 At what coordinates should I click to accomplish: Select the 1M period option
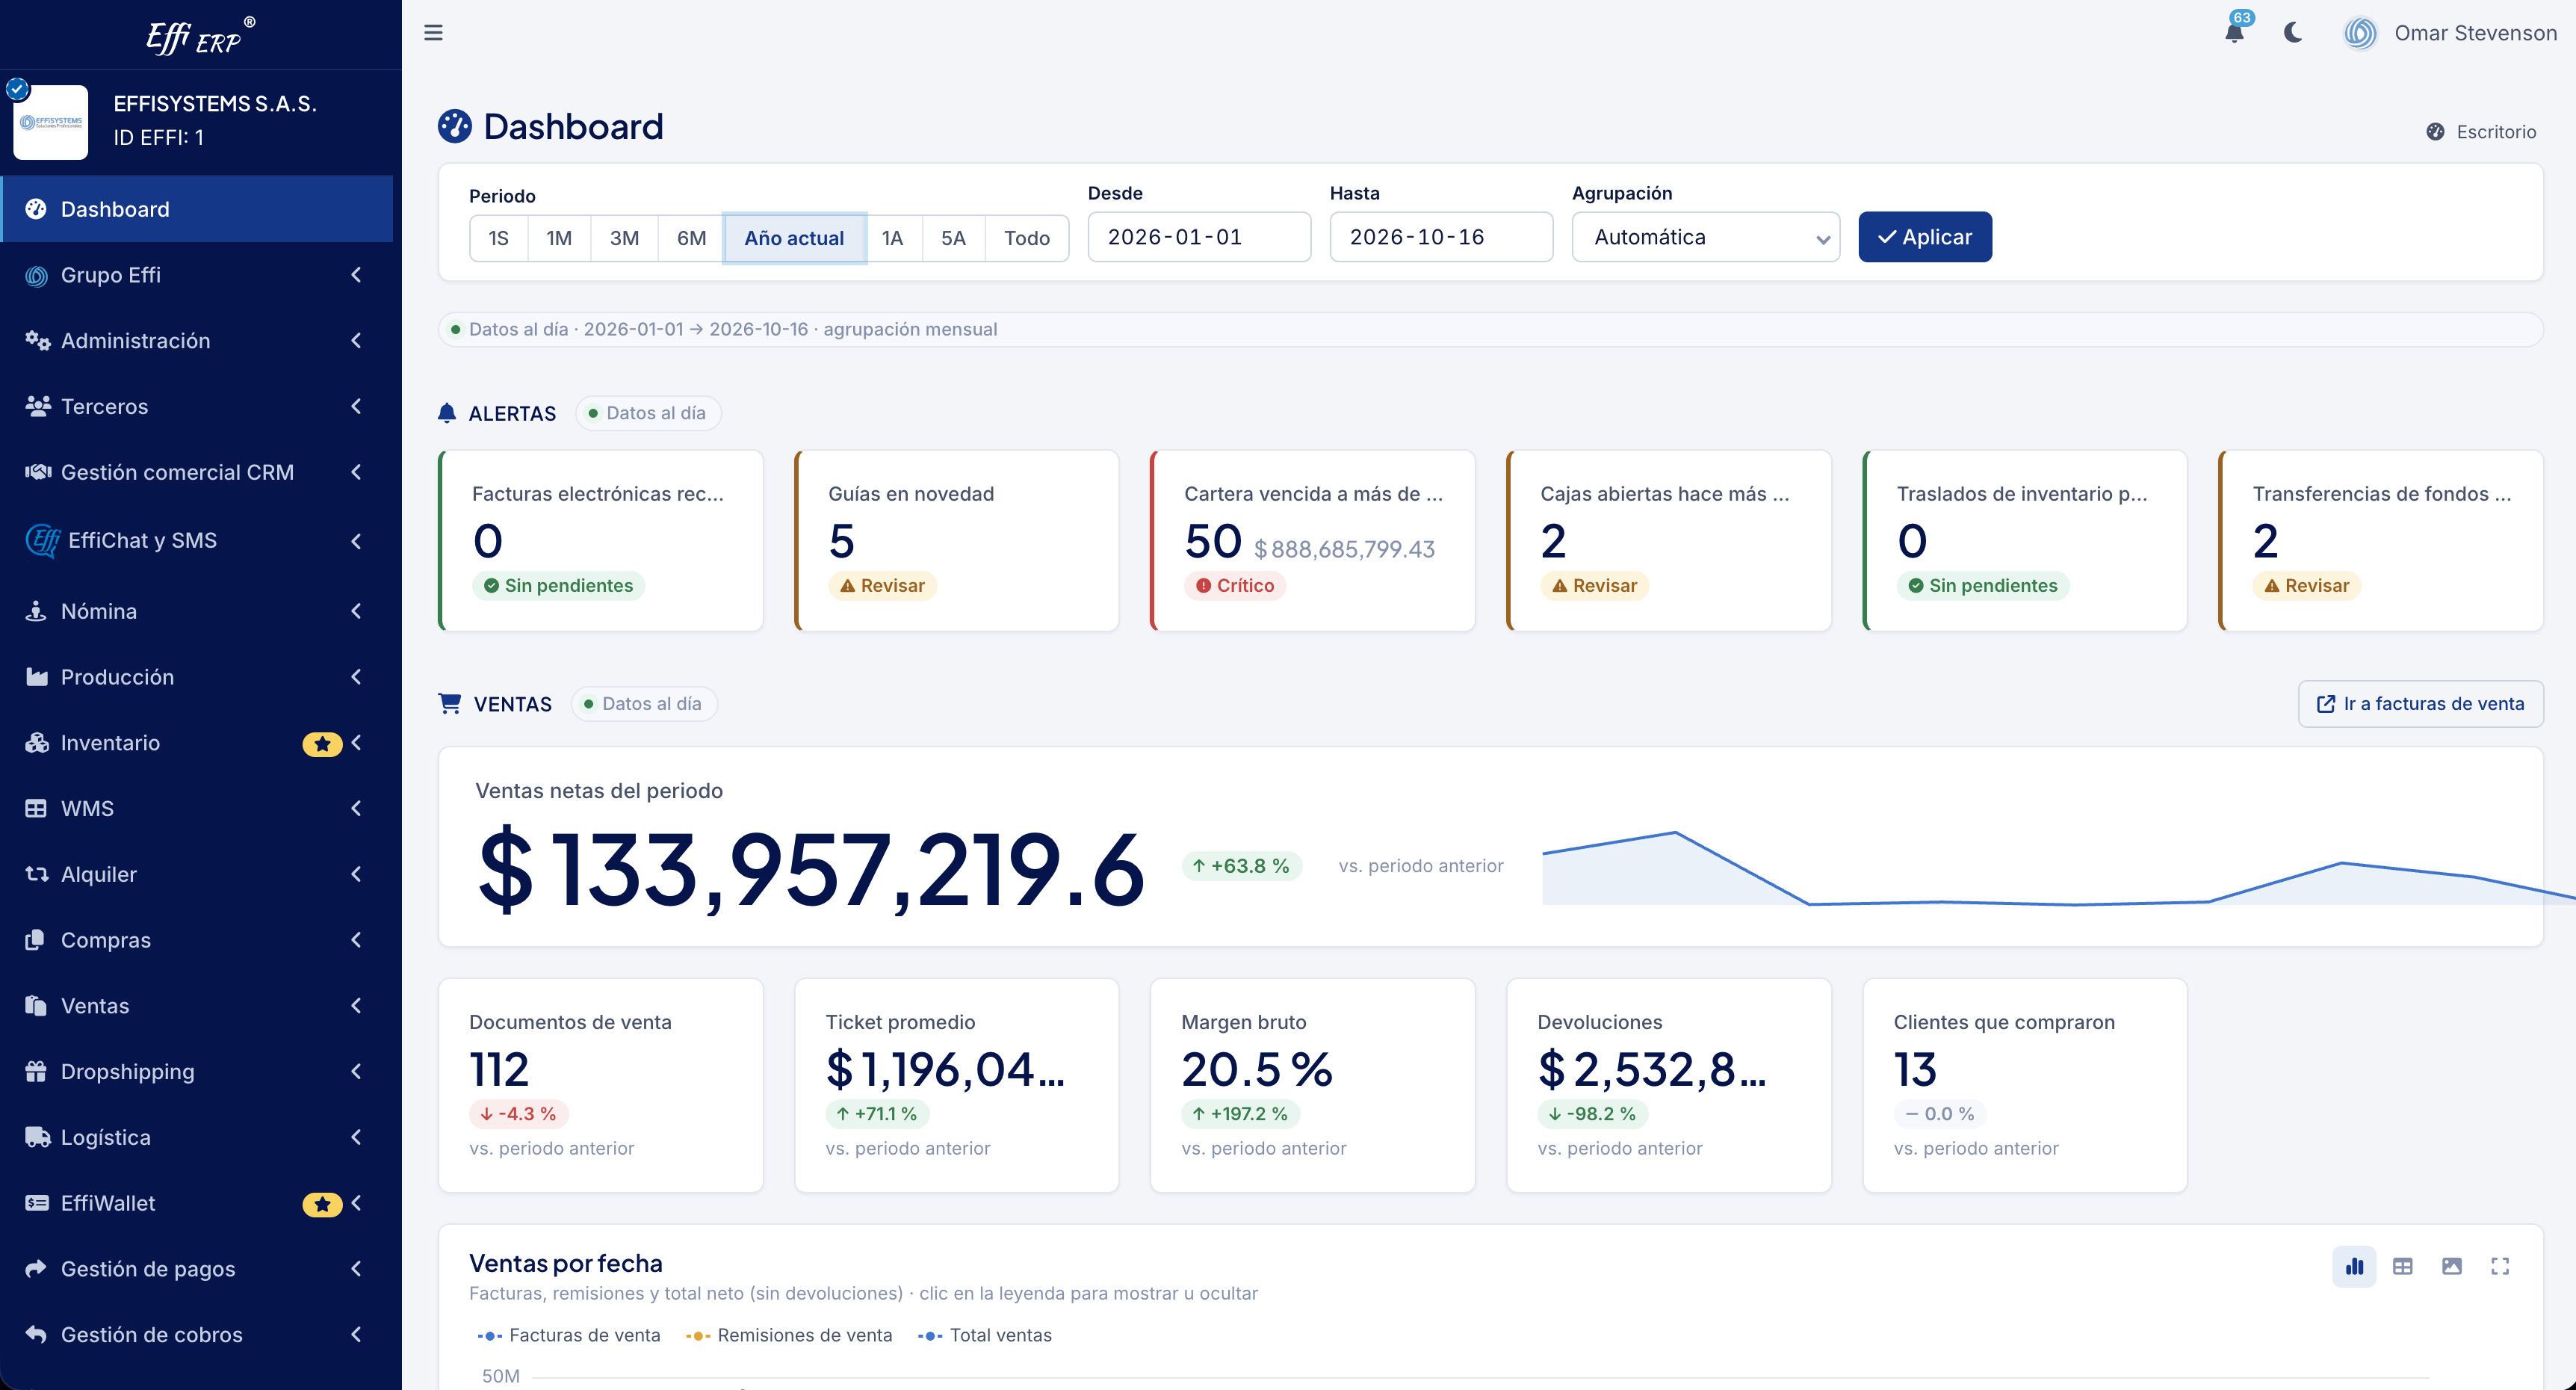click(x=559, y=238)
